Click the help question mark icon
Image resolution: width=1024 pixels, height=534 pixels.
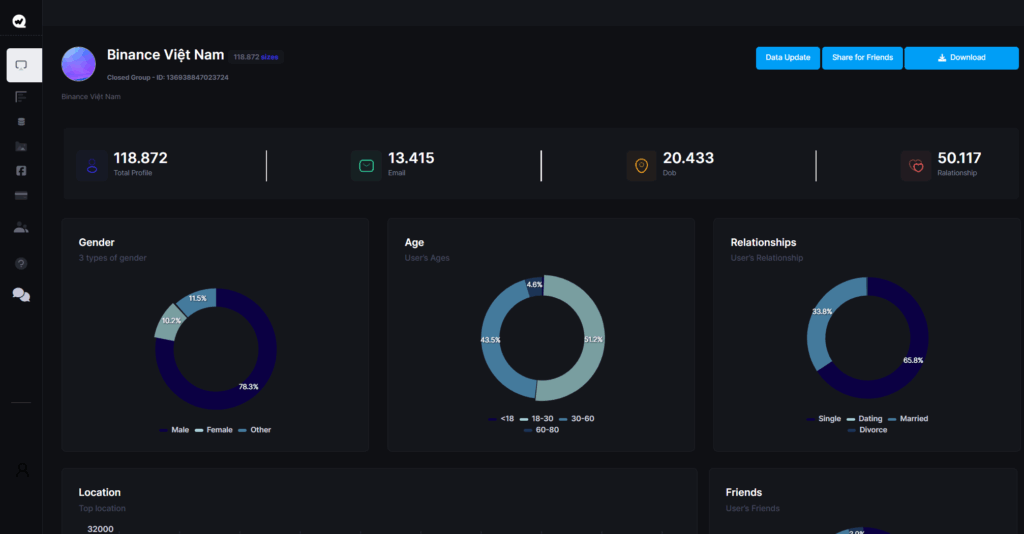(21, 263)
